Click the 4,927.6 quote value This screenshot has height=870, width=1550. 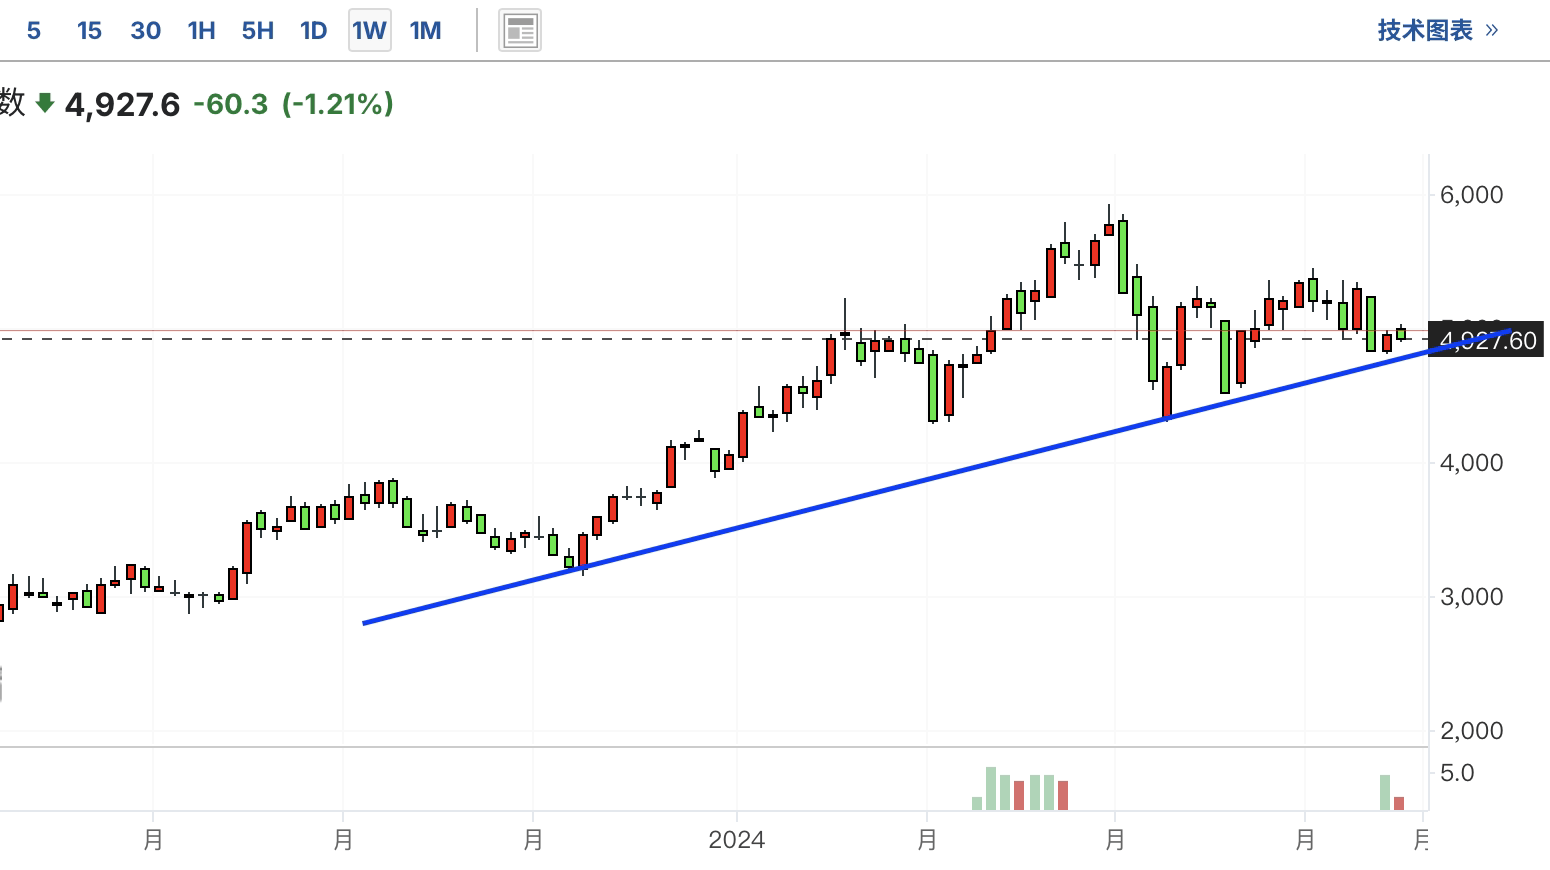(x=122, y=104)
